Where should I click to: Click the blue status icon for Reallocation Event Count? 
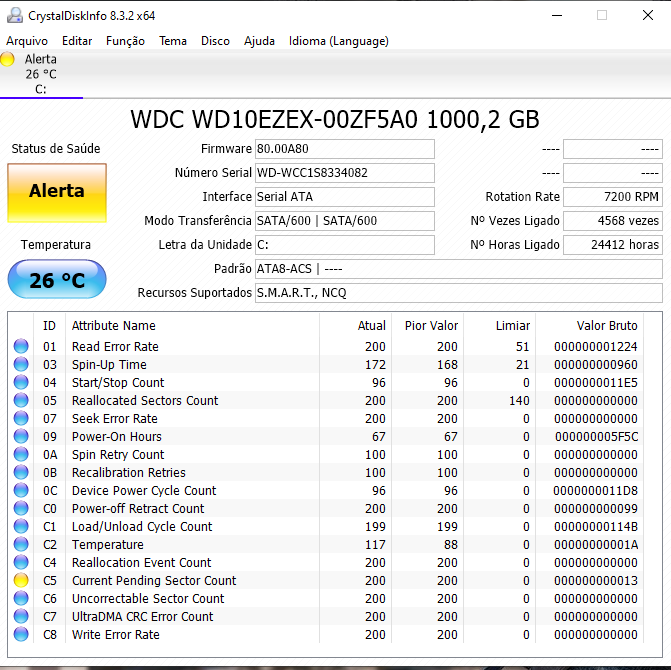tap(21, 562)
